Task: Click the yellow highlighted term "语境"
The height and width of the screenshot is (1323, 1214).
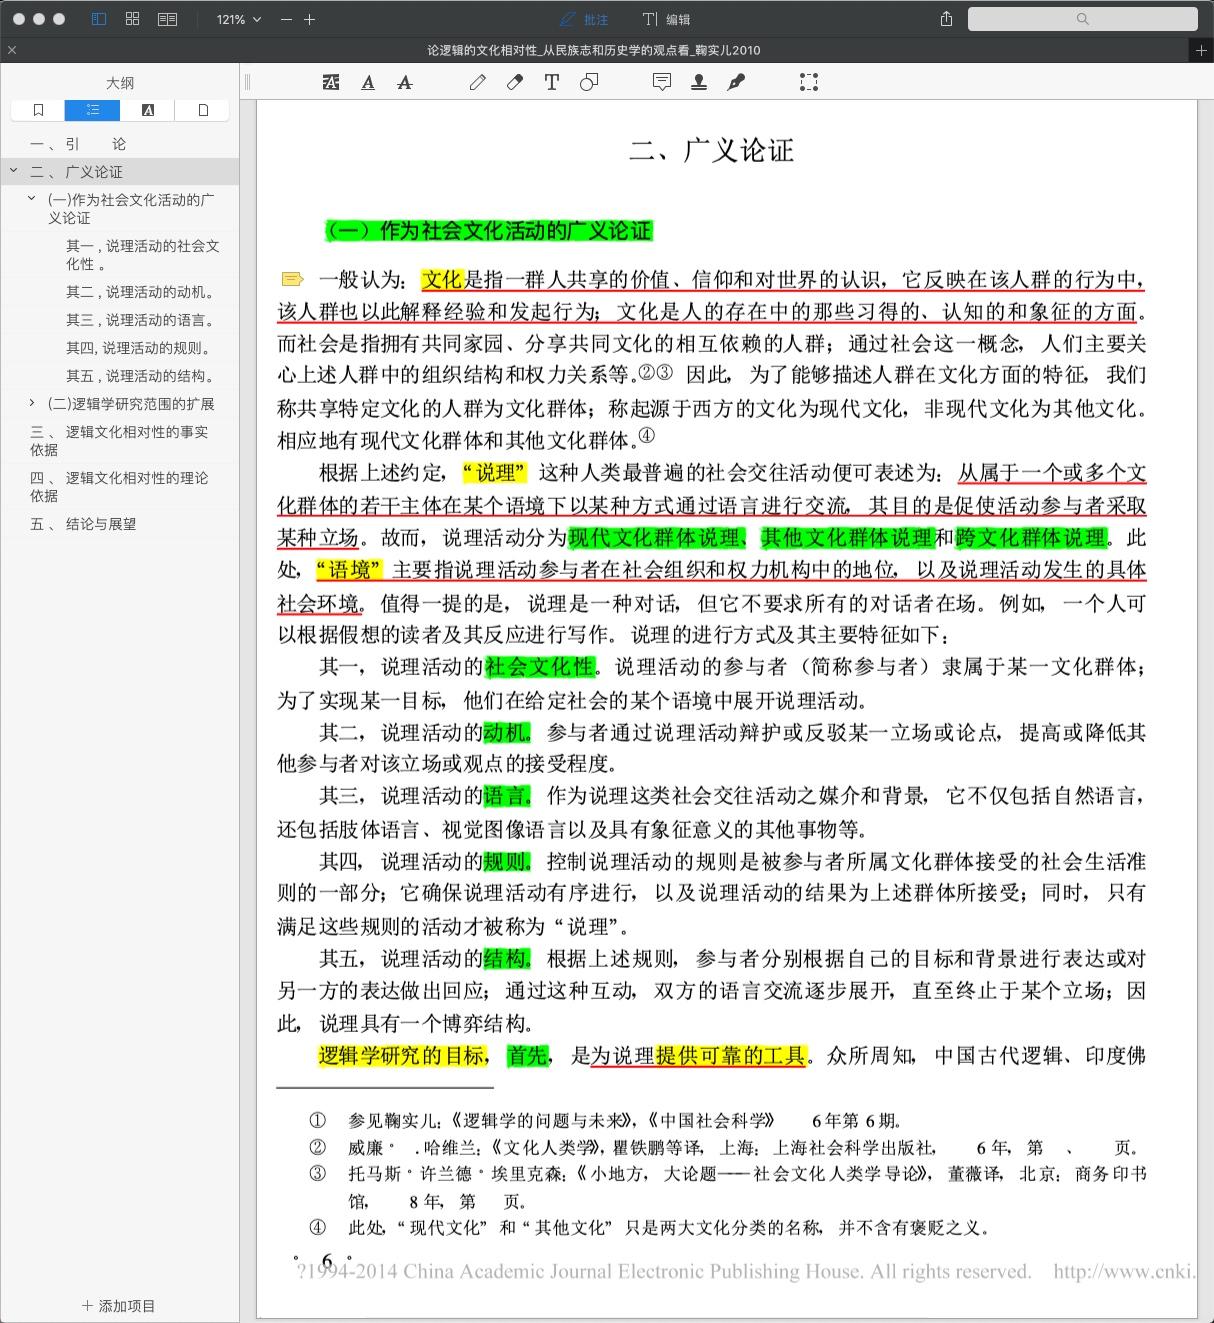Action: (349, 570)
